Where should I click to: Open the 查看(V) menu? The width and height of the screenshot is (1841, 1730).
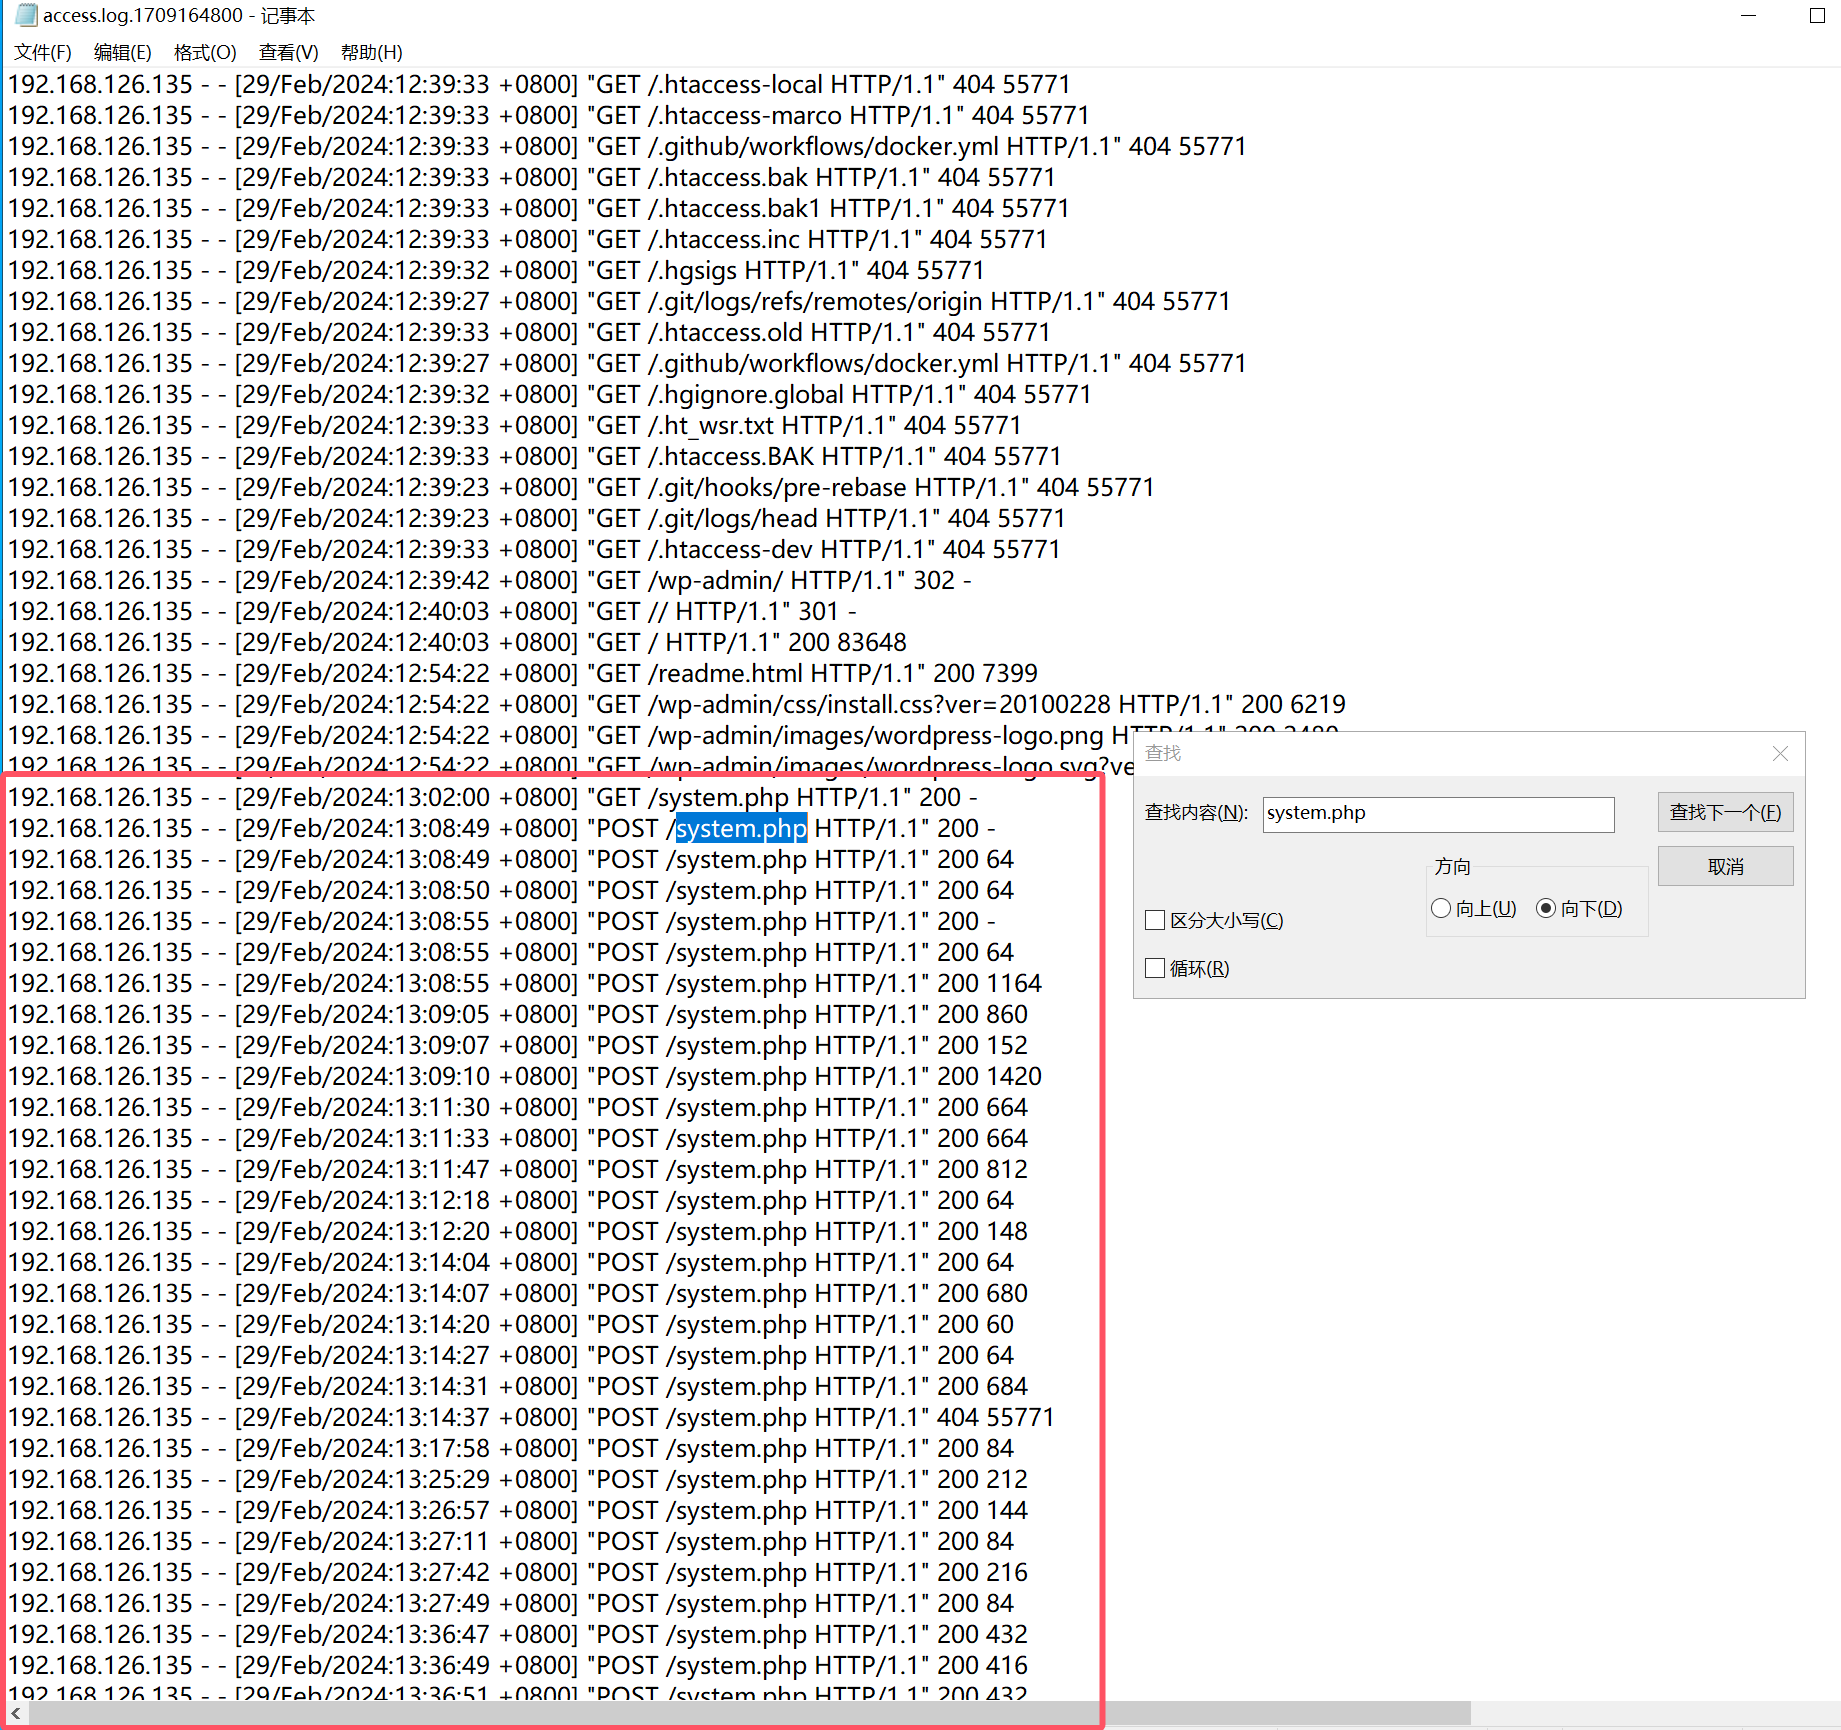click(x=288, y=52)
